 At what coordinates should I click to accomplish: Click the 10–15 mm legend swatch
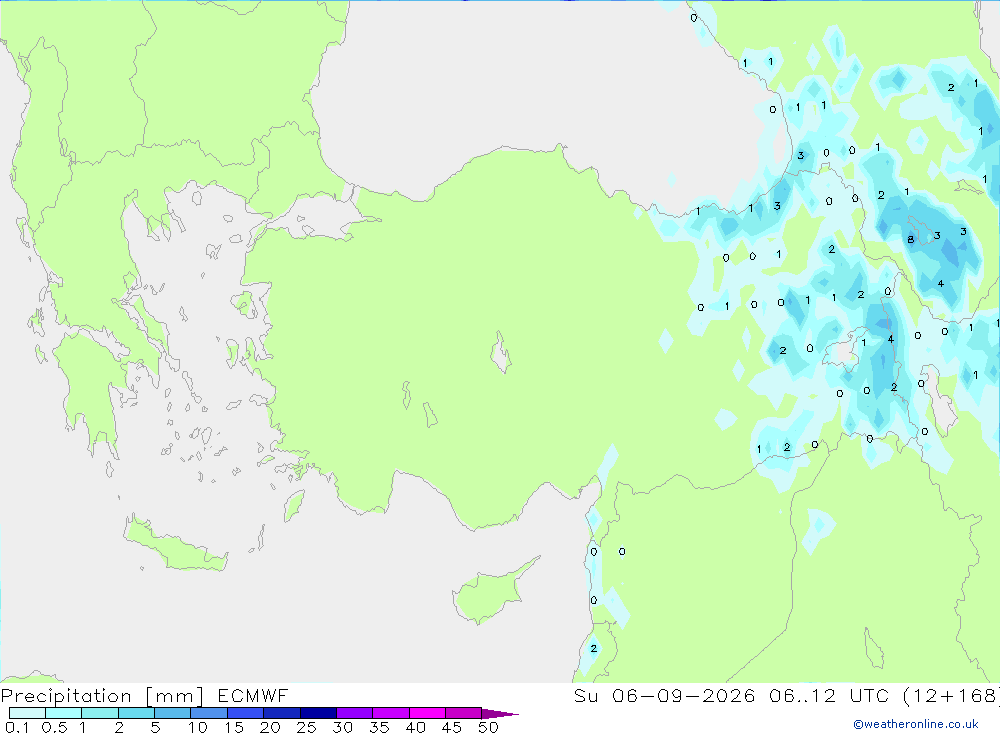click(209, 713)
